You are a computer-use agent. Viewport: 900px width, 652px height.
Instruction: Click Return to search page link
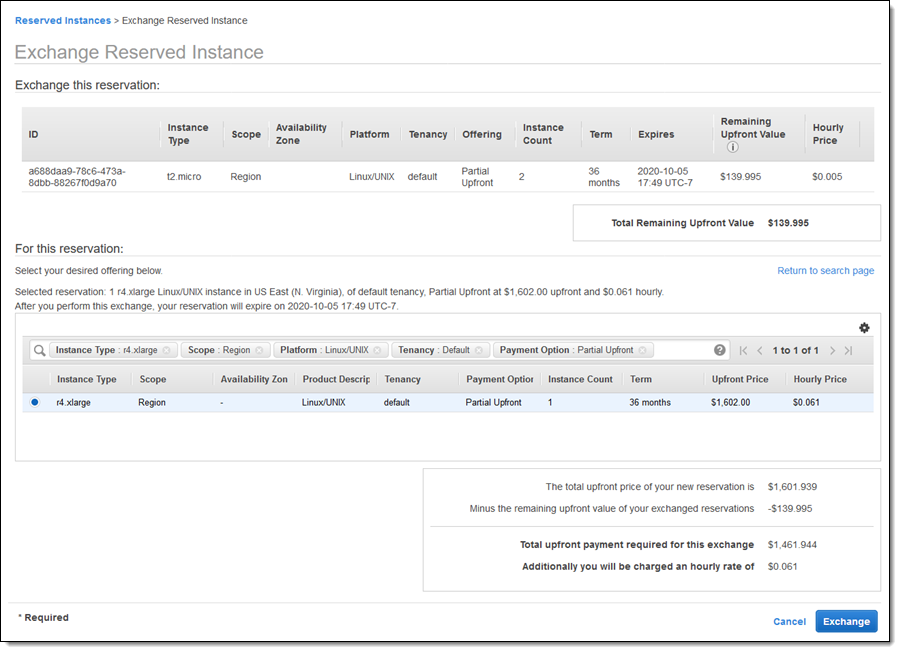coord(825,271)
